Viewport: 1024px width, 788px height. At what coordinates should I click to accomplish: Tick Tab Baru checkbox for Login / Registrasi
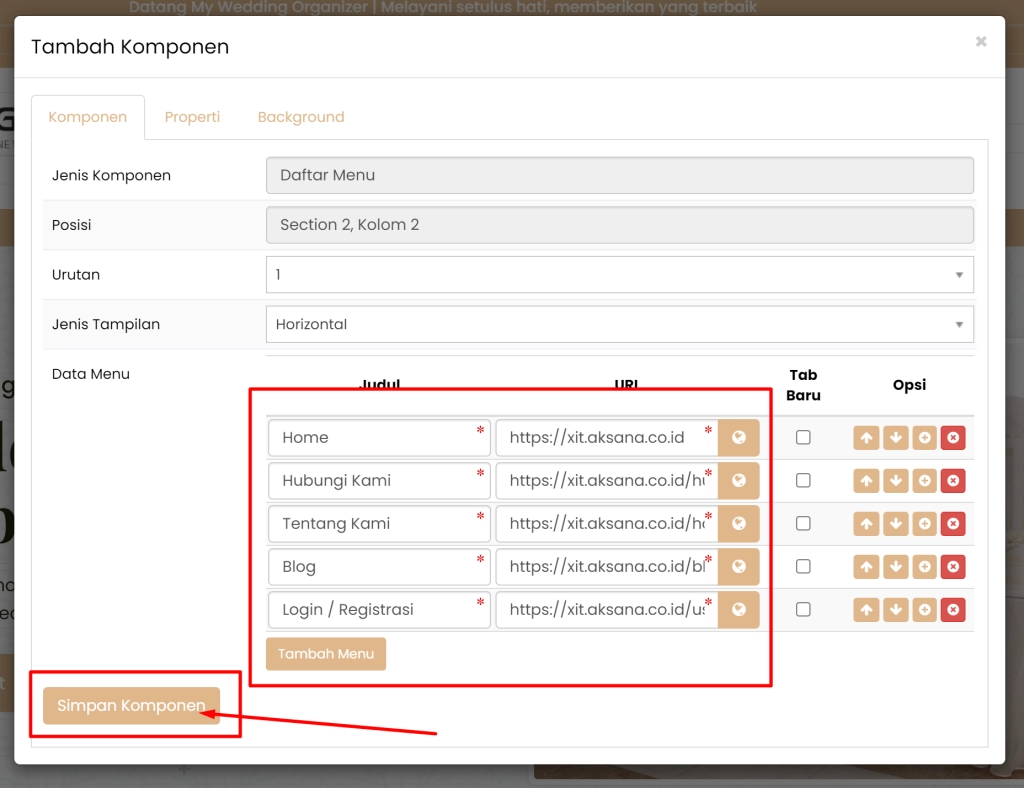pyautogui.click(x=803, y=610)
